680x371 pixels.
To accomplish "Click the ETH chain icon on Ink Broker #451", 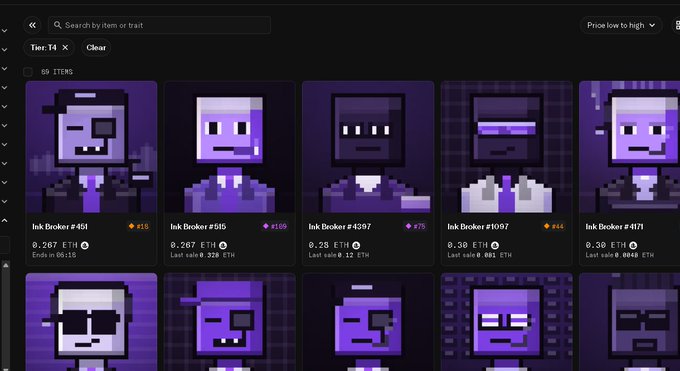I will click(x=85, y=245).
